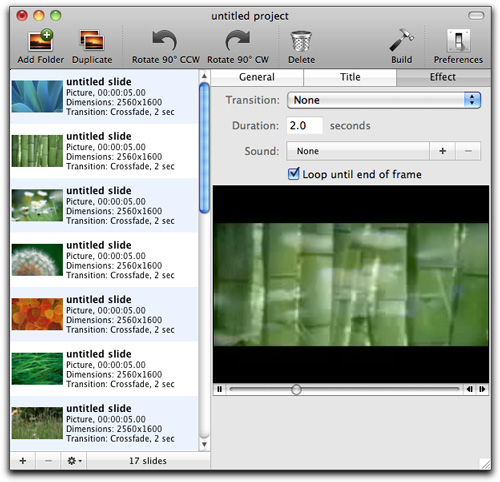Viewport: 500px width, 482px height.
Task: Open the Transition dropdown menu
Action: pyautogui.click(x=384, y=100)
